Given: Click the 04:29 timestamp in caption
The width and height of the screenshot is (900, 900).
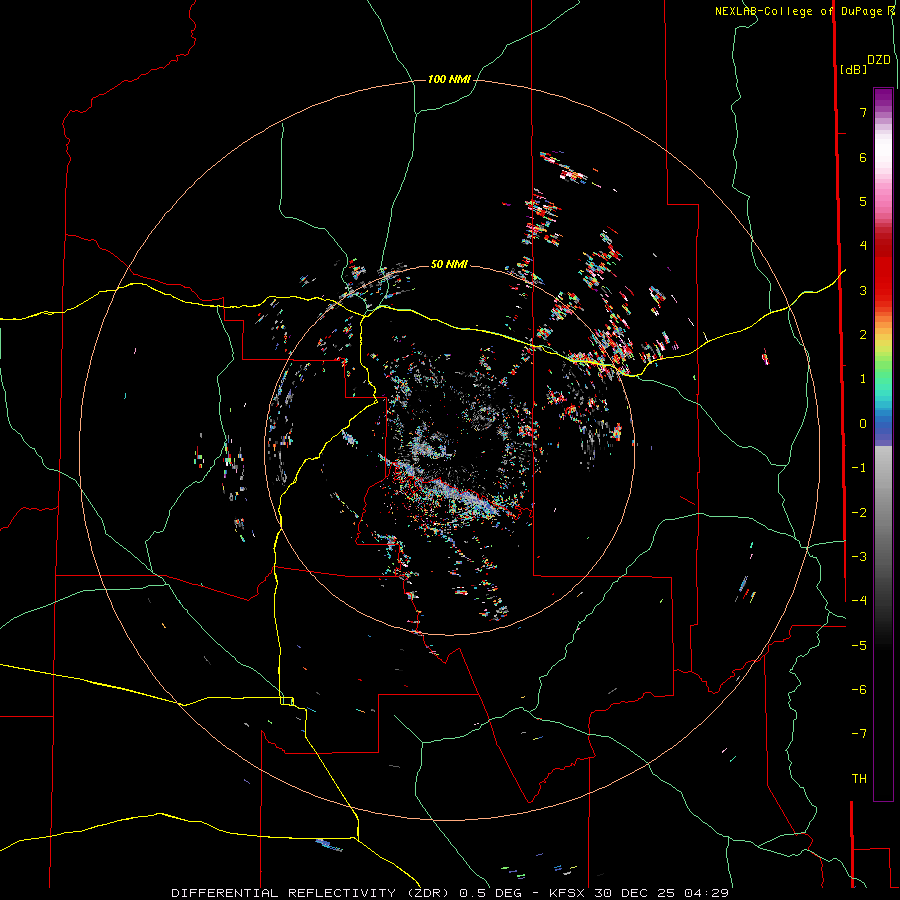Looking at the screenshot, I should pyautogui.click(x=707, y=893).
